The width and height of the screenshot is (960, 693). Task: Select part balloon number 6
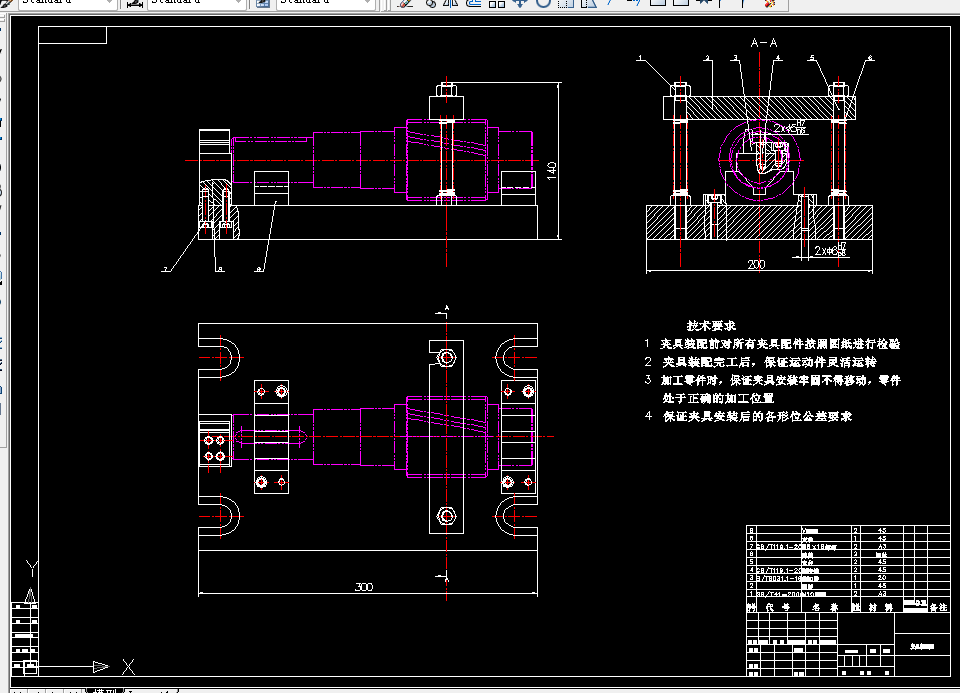tap(870, 58)
